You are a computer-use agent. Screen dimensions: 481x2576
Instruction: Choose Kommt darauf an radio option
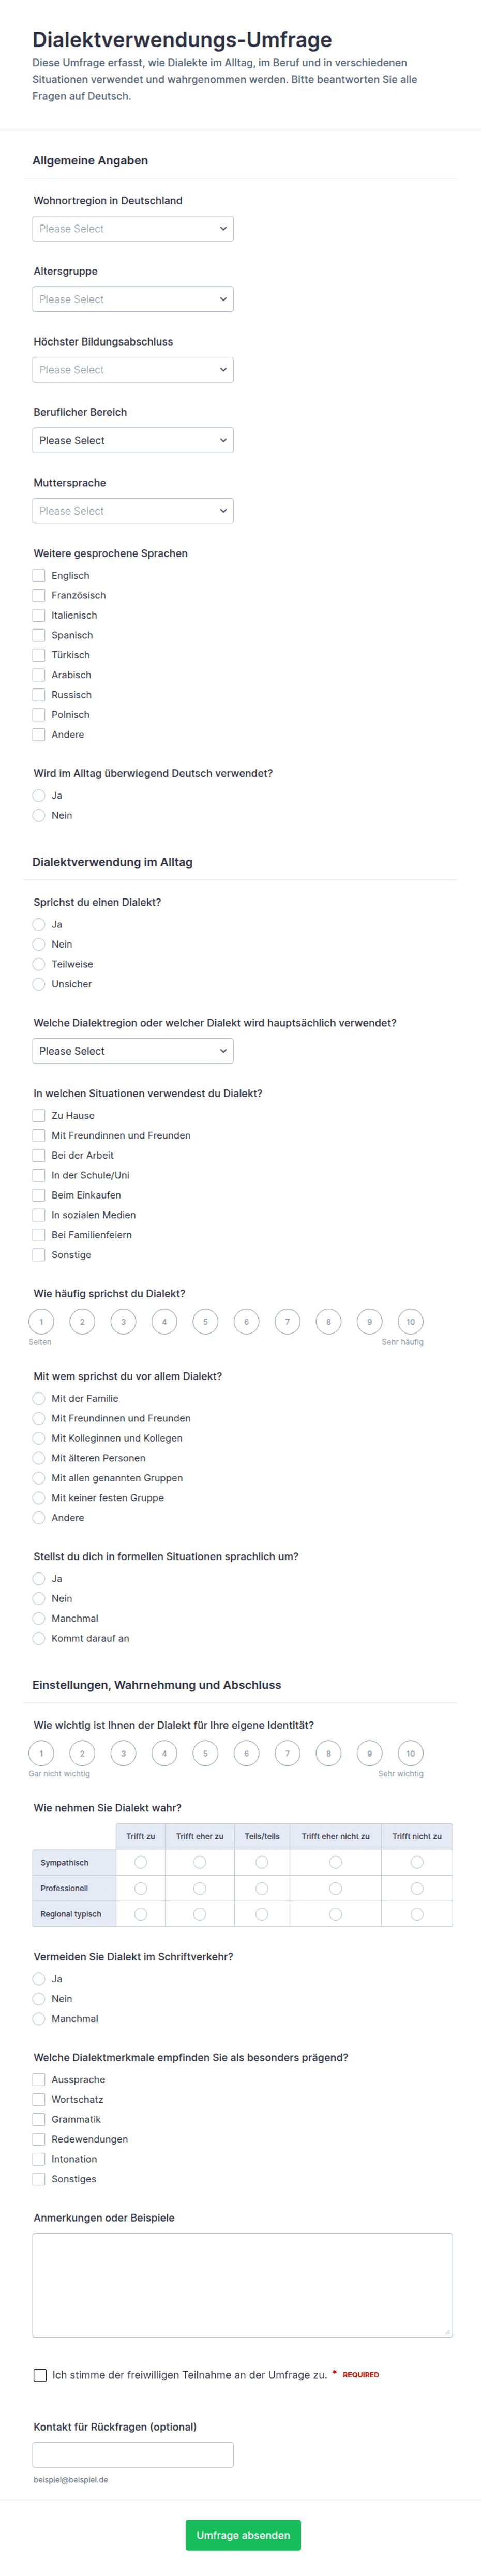[x=39, y=1638]
